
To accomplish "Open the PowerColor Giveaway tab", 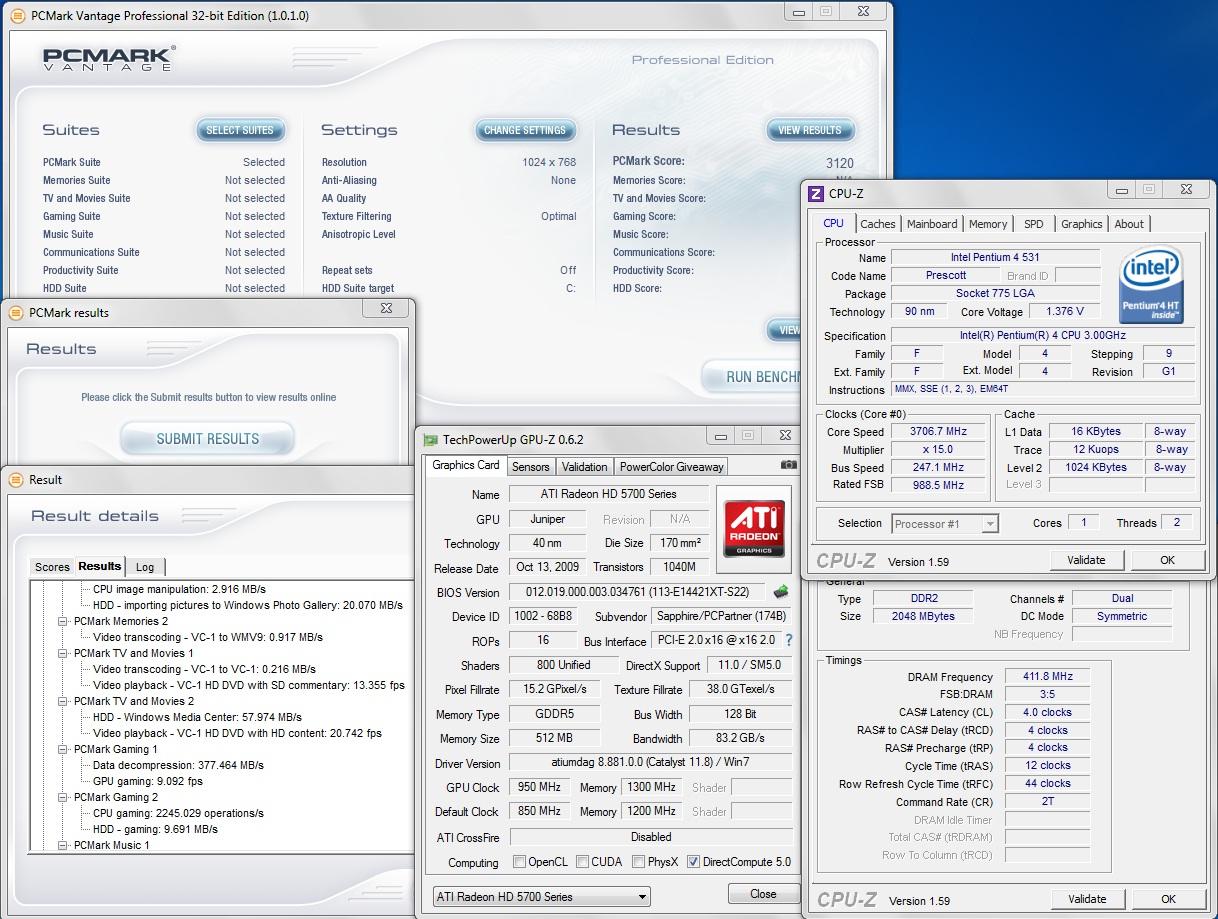I will [671, 467].
